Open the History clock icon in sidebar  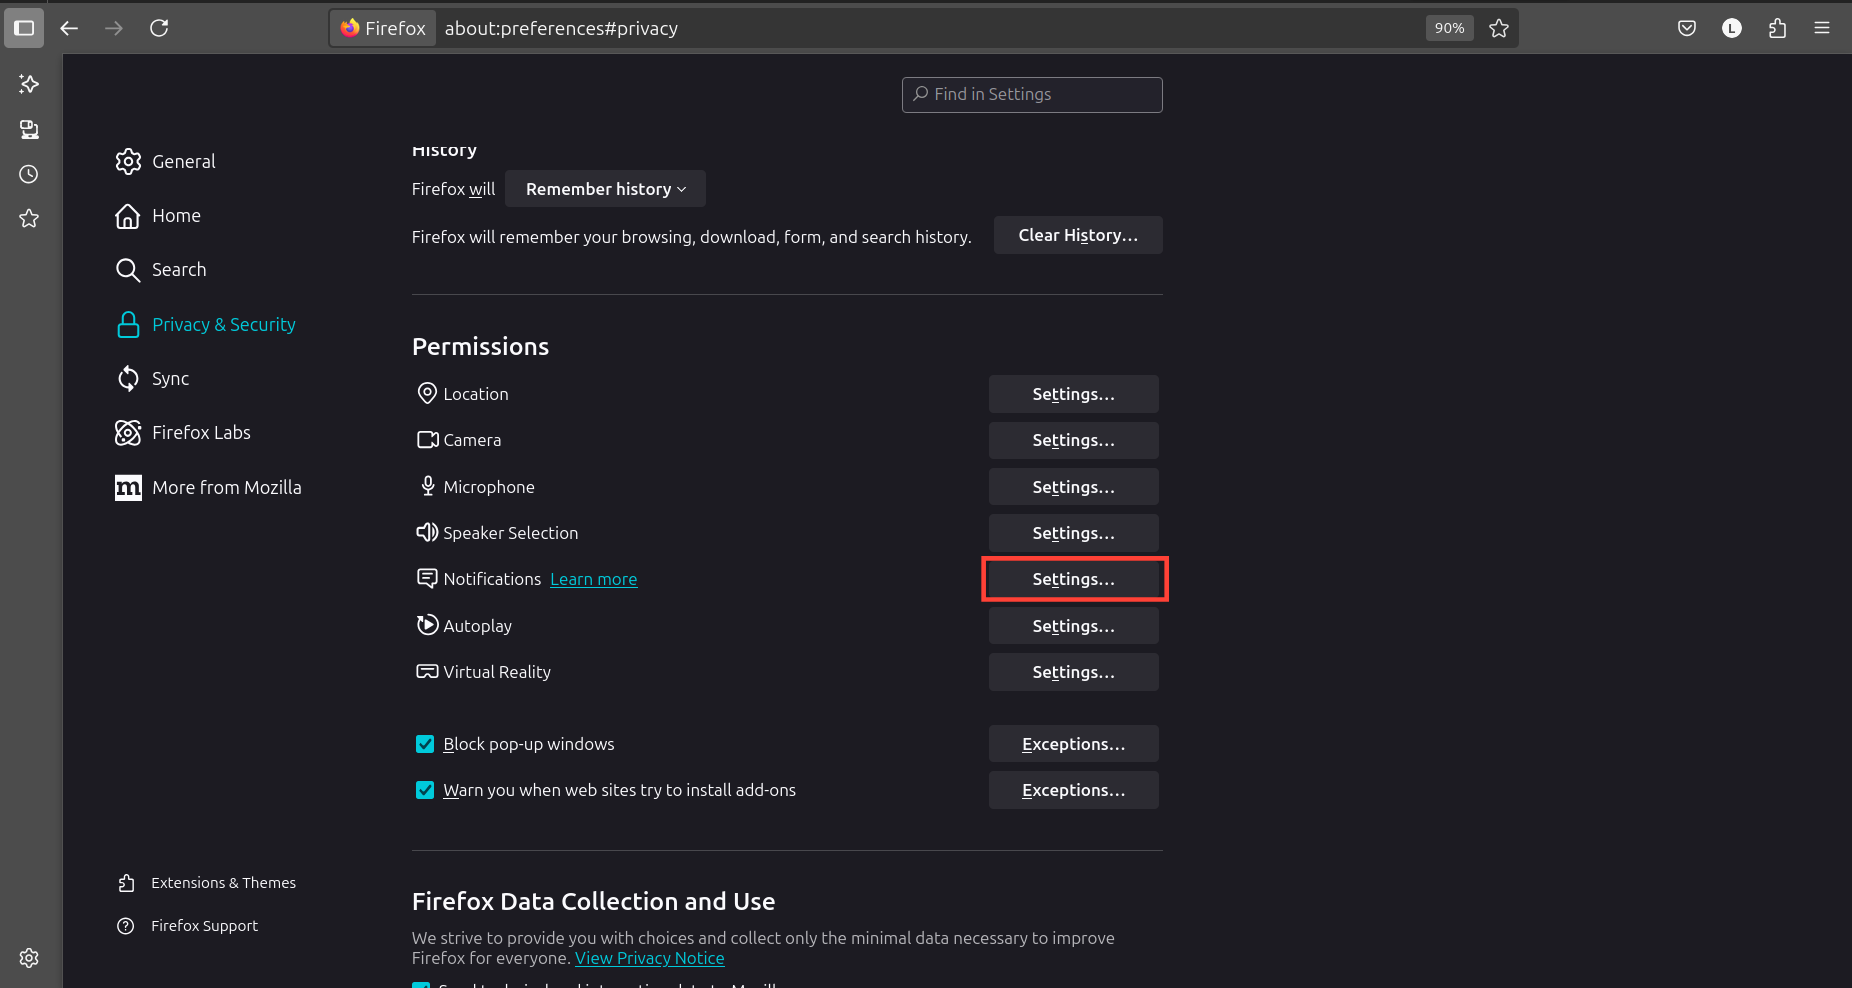pyautogui.click(x=29, y=174)
